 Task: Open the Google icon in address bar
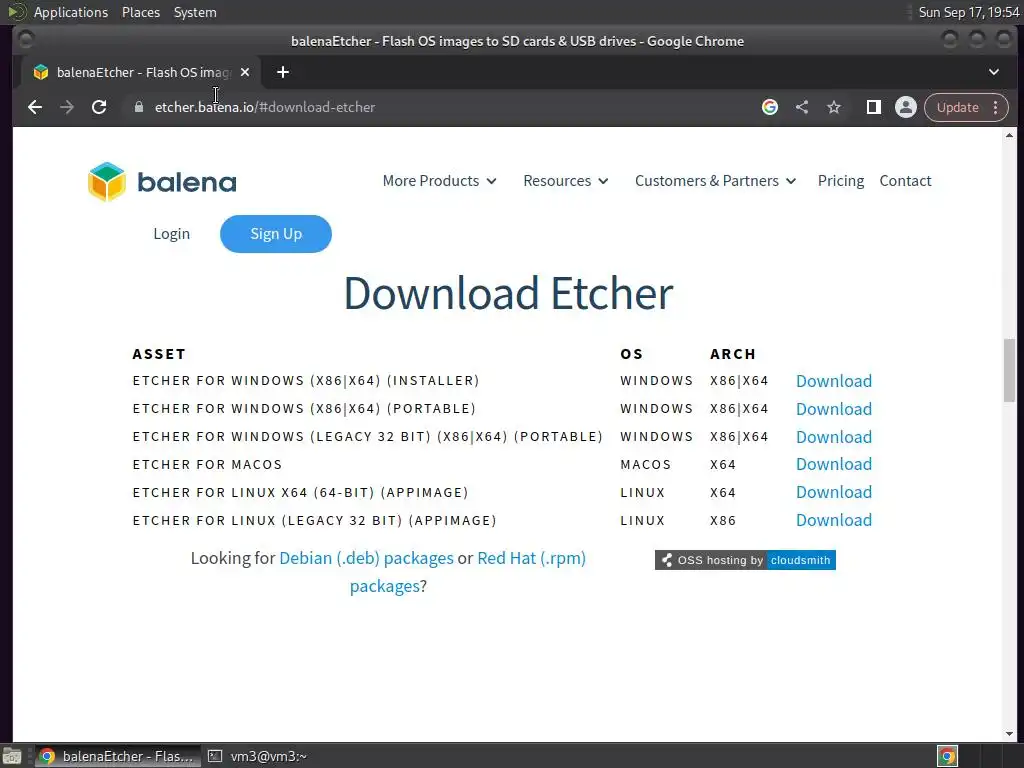(x=770, y=107)
